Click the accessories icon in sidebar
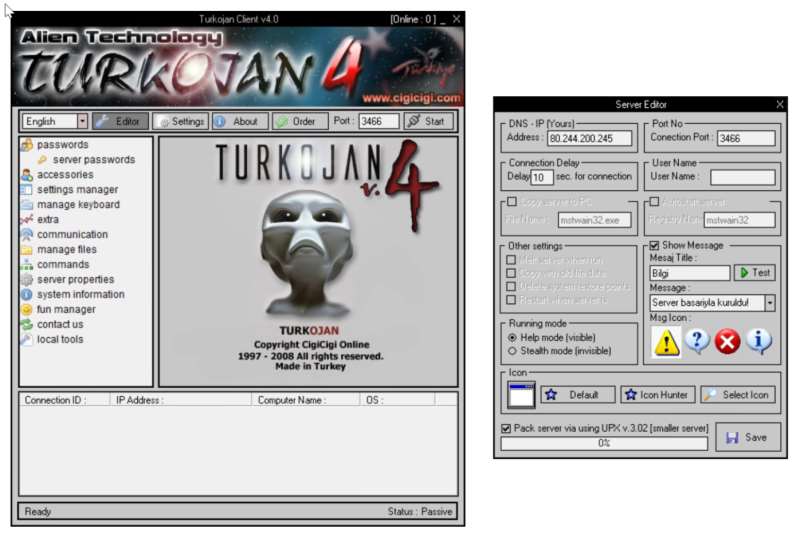The height and width of the screenshot is (539, 800). 27,175
